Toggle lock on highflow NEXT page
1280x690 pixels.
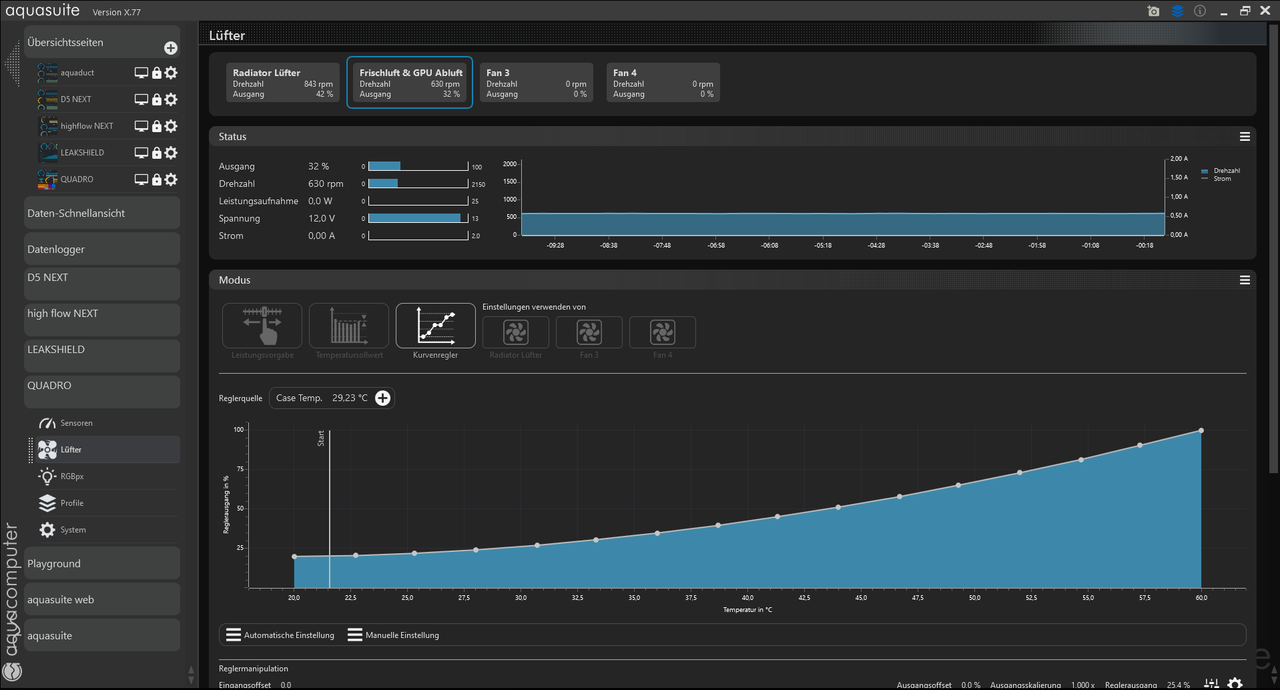tap(156, 126)
